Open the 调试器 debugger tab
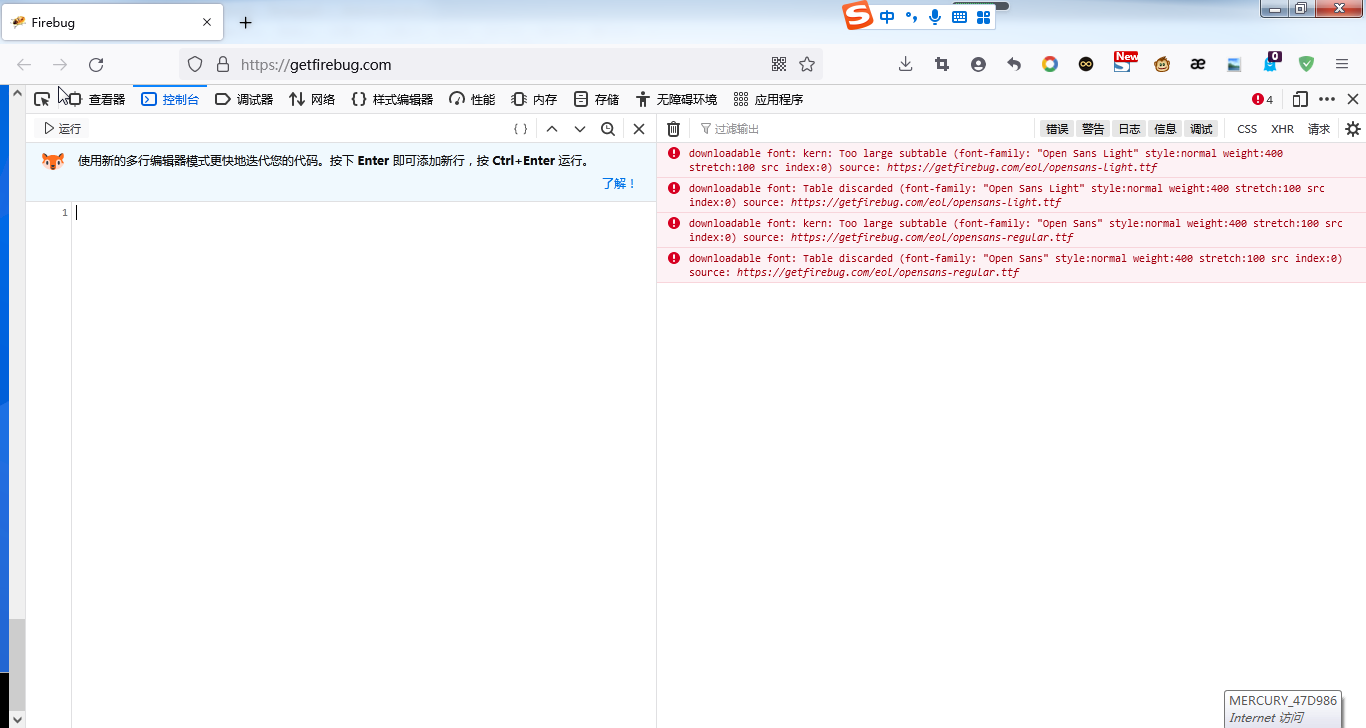The image size is (1366, 728). point(244,99)
